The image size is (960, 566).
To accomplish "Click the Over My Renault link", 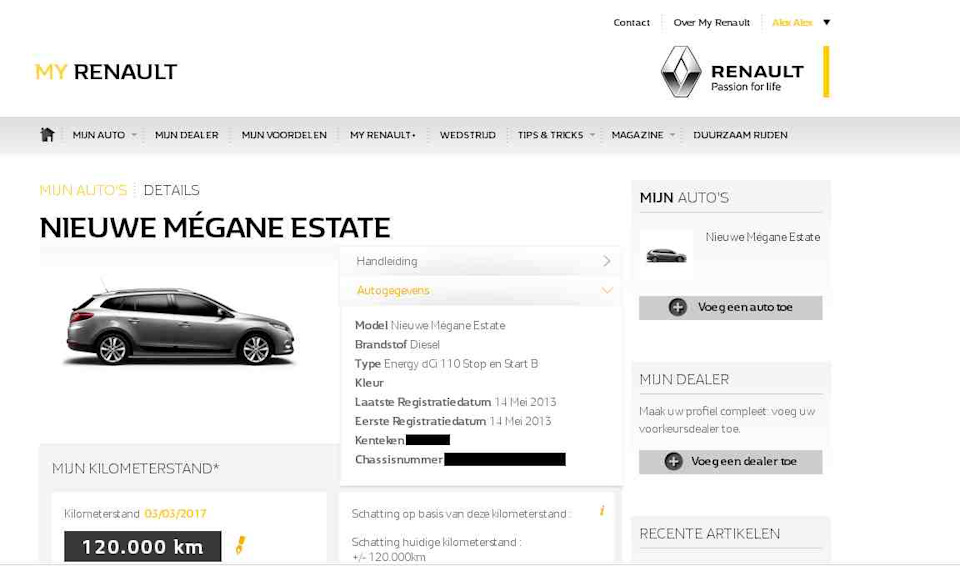I will 711,23.
